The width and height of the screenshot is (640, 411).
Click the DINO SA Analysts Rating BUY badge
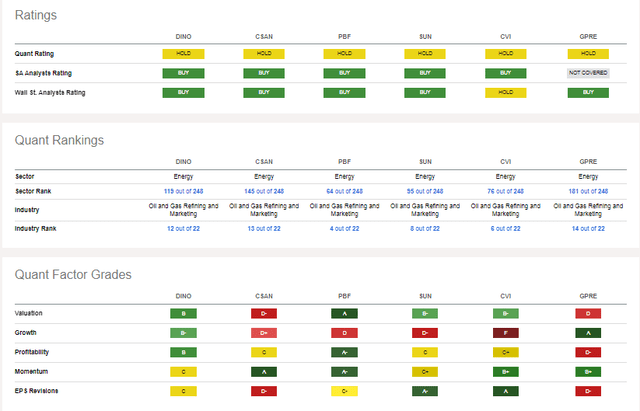tap(183, 73)
